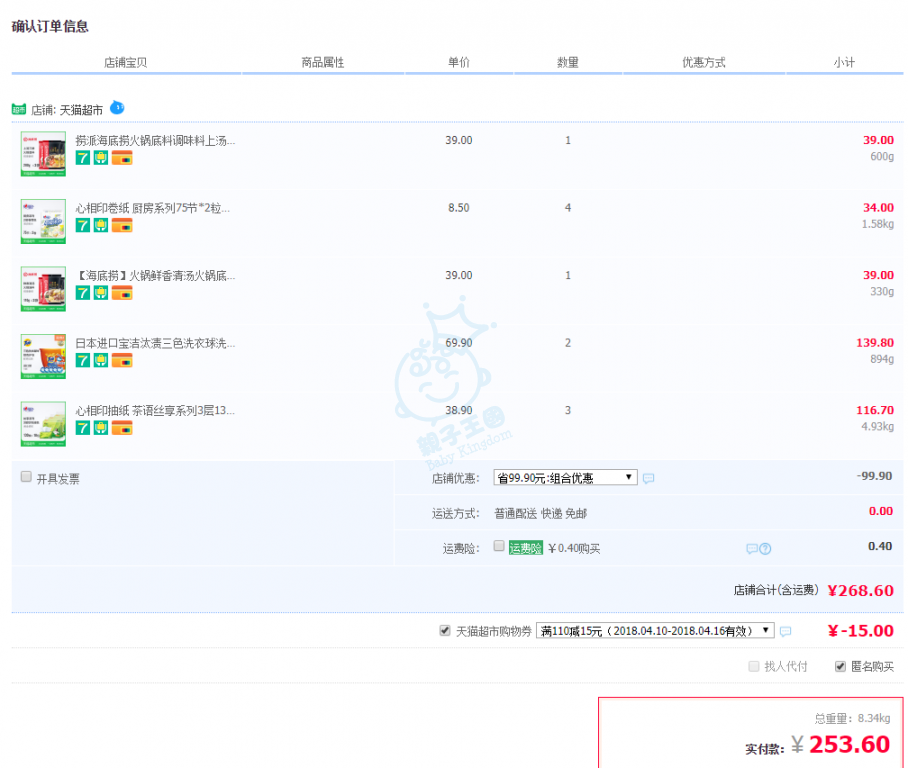Open the 捞派海底捞火锅底料 product link

(x=155, y=141)
